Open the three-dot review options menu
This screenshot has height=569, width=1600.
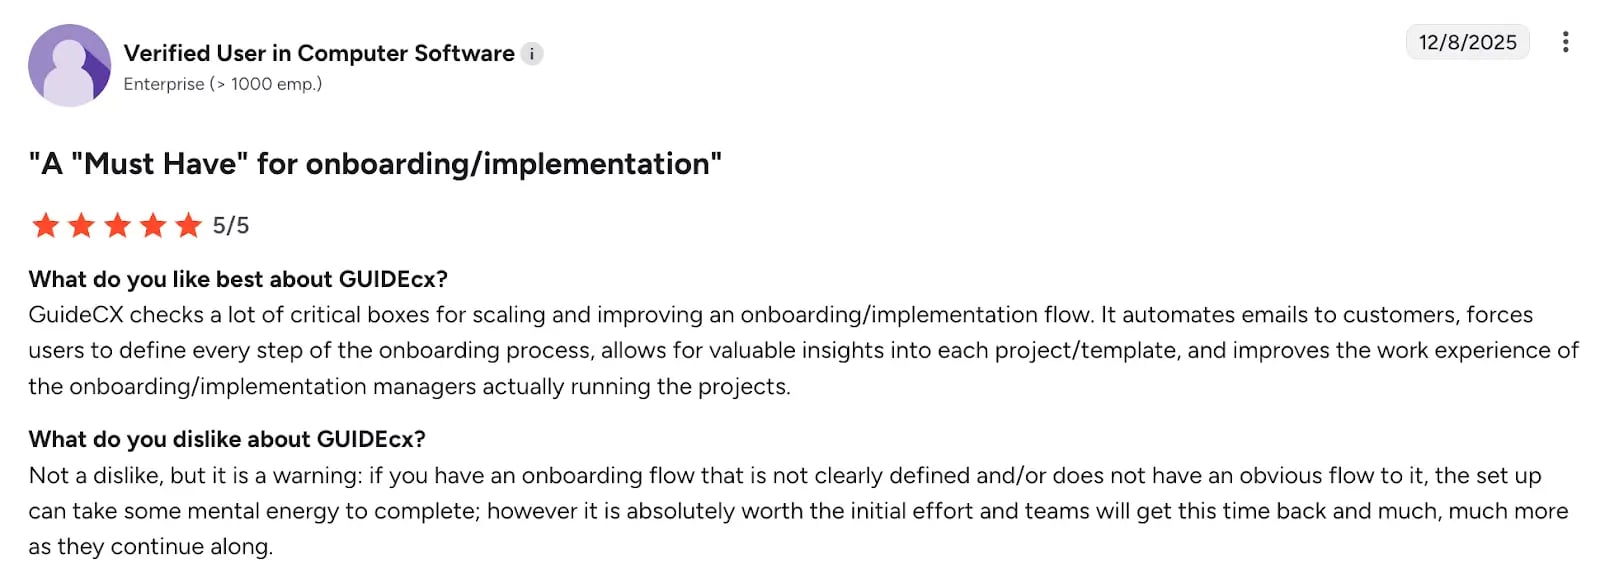pos(1565,42)
